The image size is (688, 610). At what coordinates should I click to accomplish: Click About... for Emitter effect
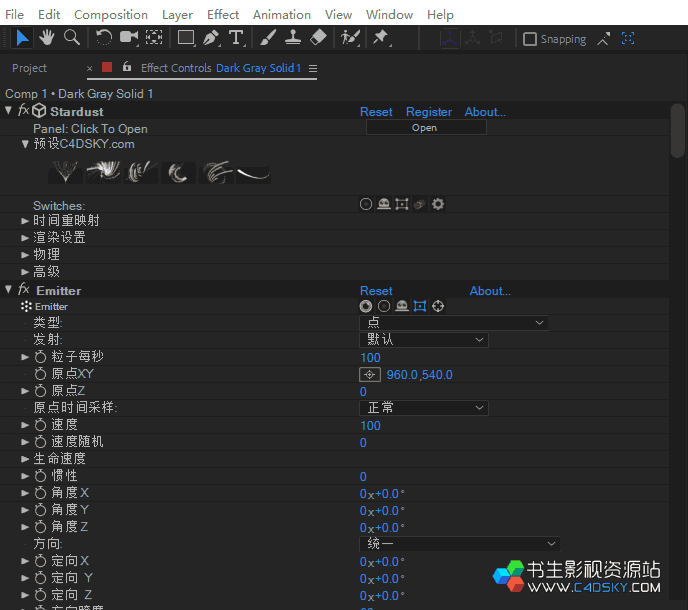pos(490,291)
